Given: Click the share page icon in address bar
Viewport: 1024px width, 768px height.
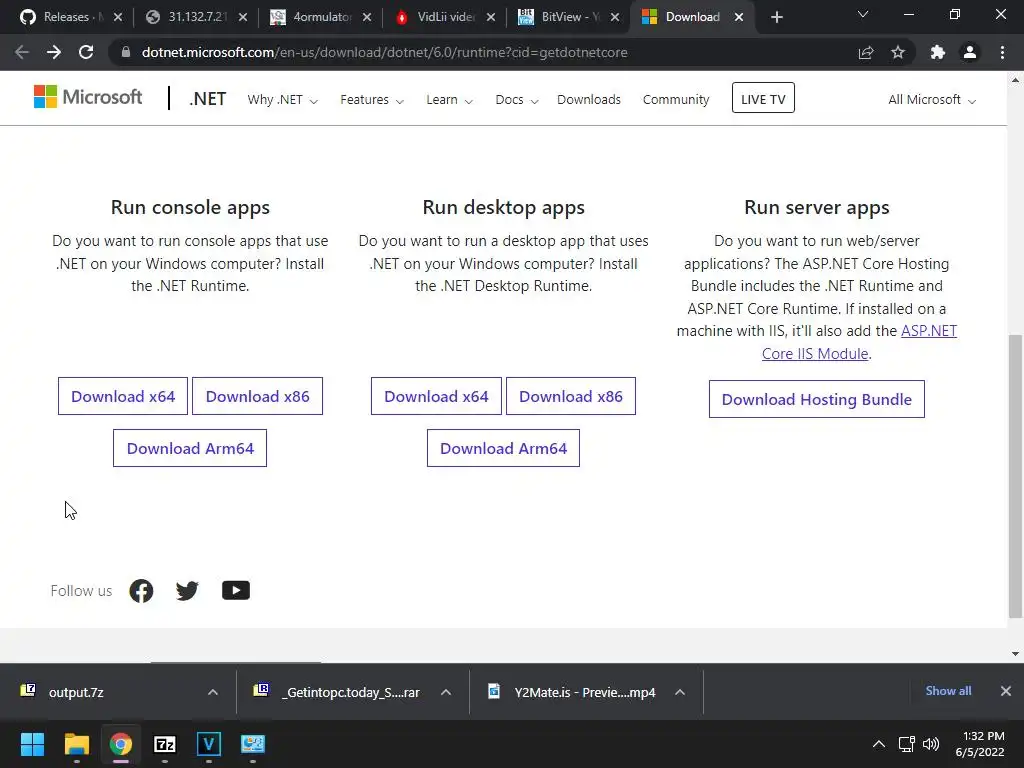Looking at the screenshot, I should point(866,52).
